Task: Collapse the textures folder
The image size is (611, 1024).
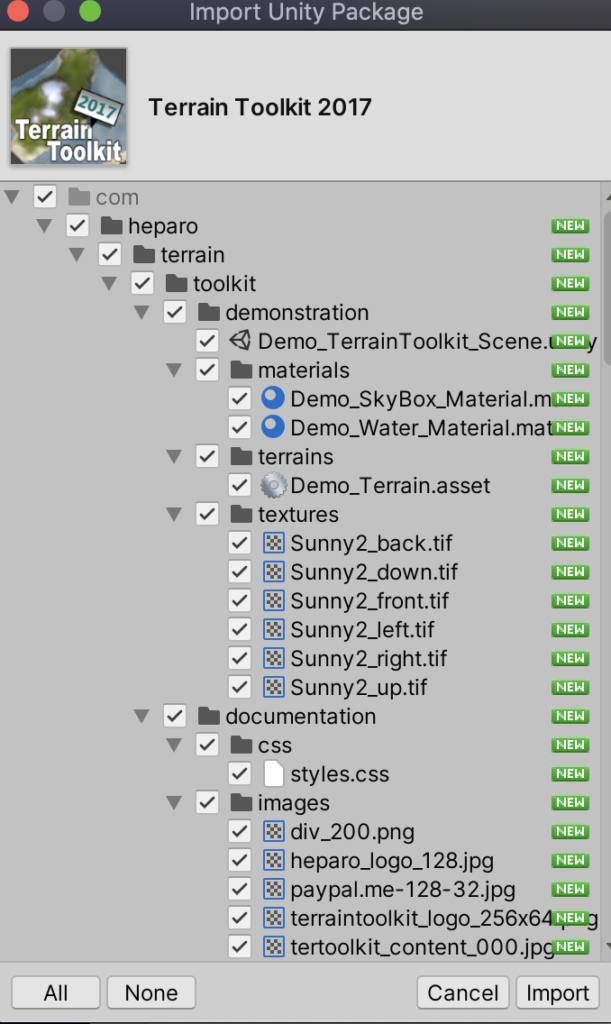Action: pos(174,515)
